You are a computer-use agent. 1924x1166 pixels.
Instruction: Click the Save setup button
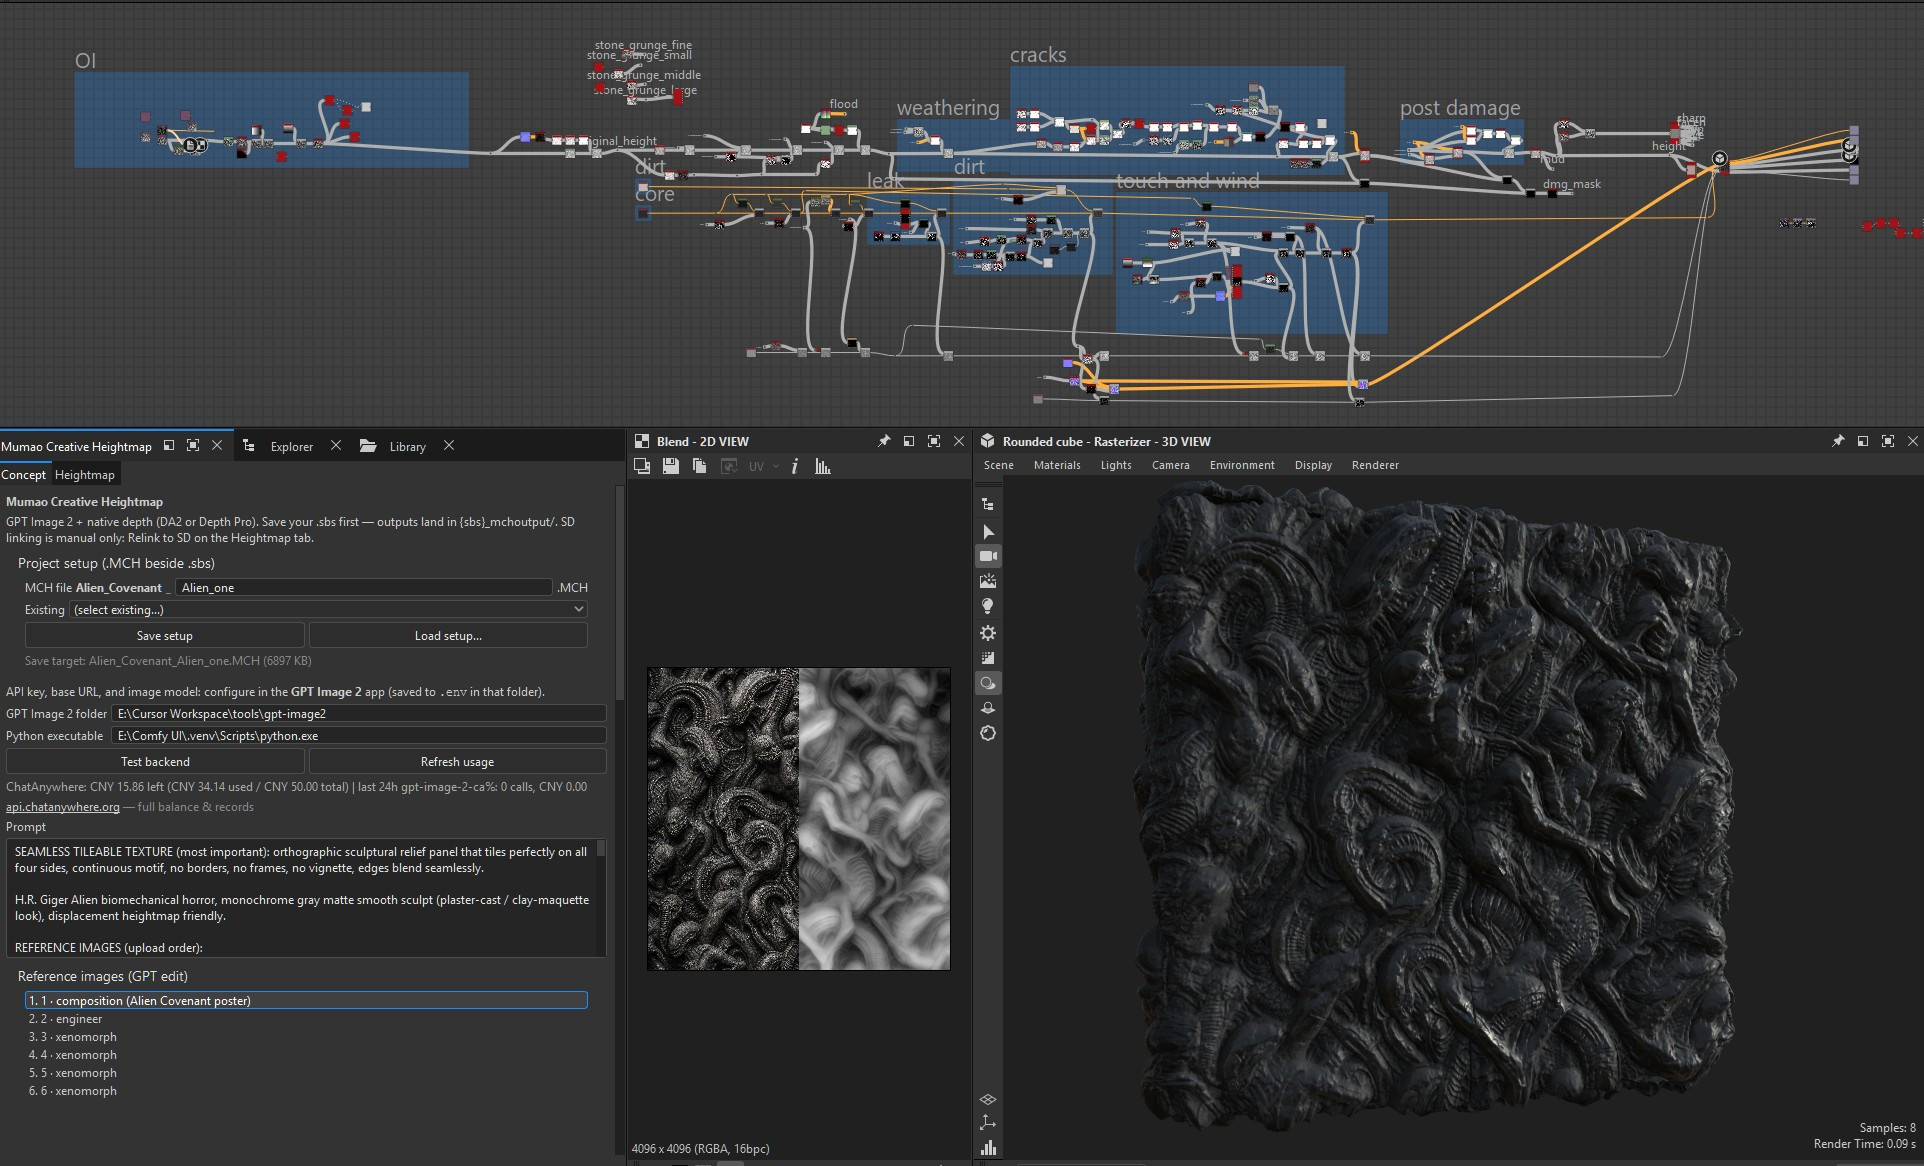pyautogui.click(x=164, y=636)
